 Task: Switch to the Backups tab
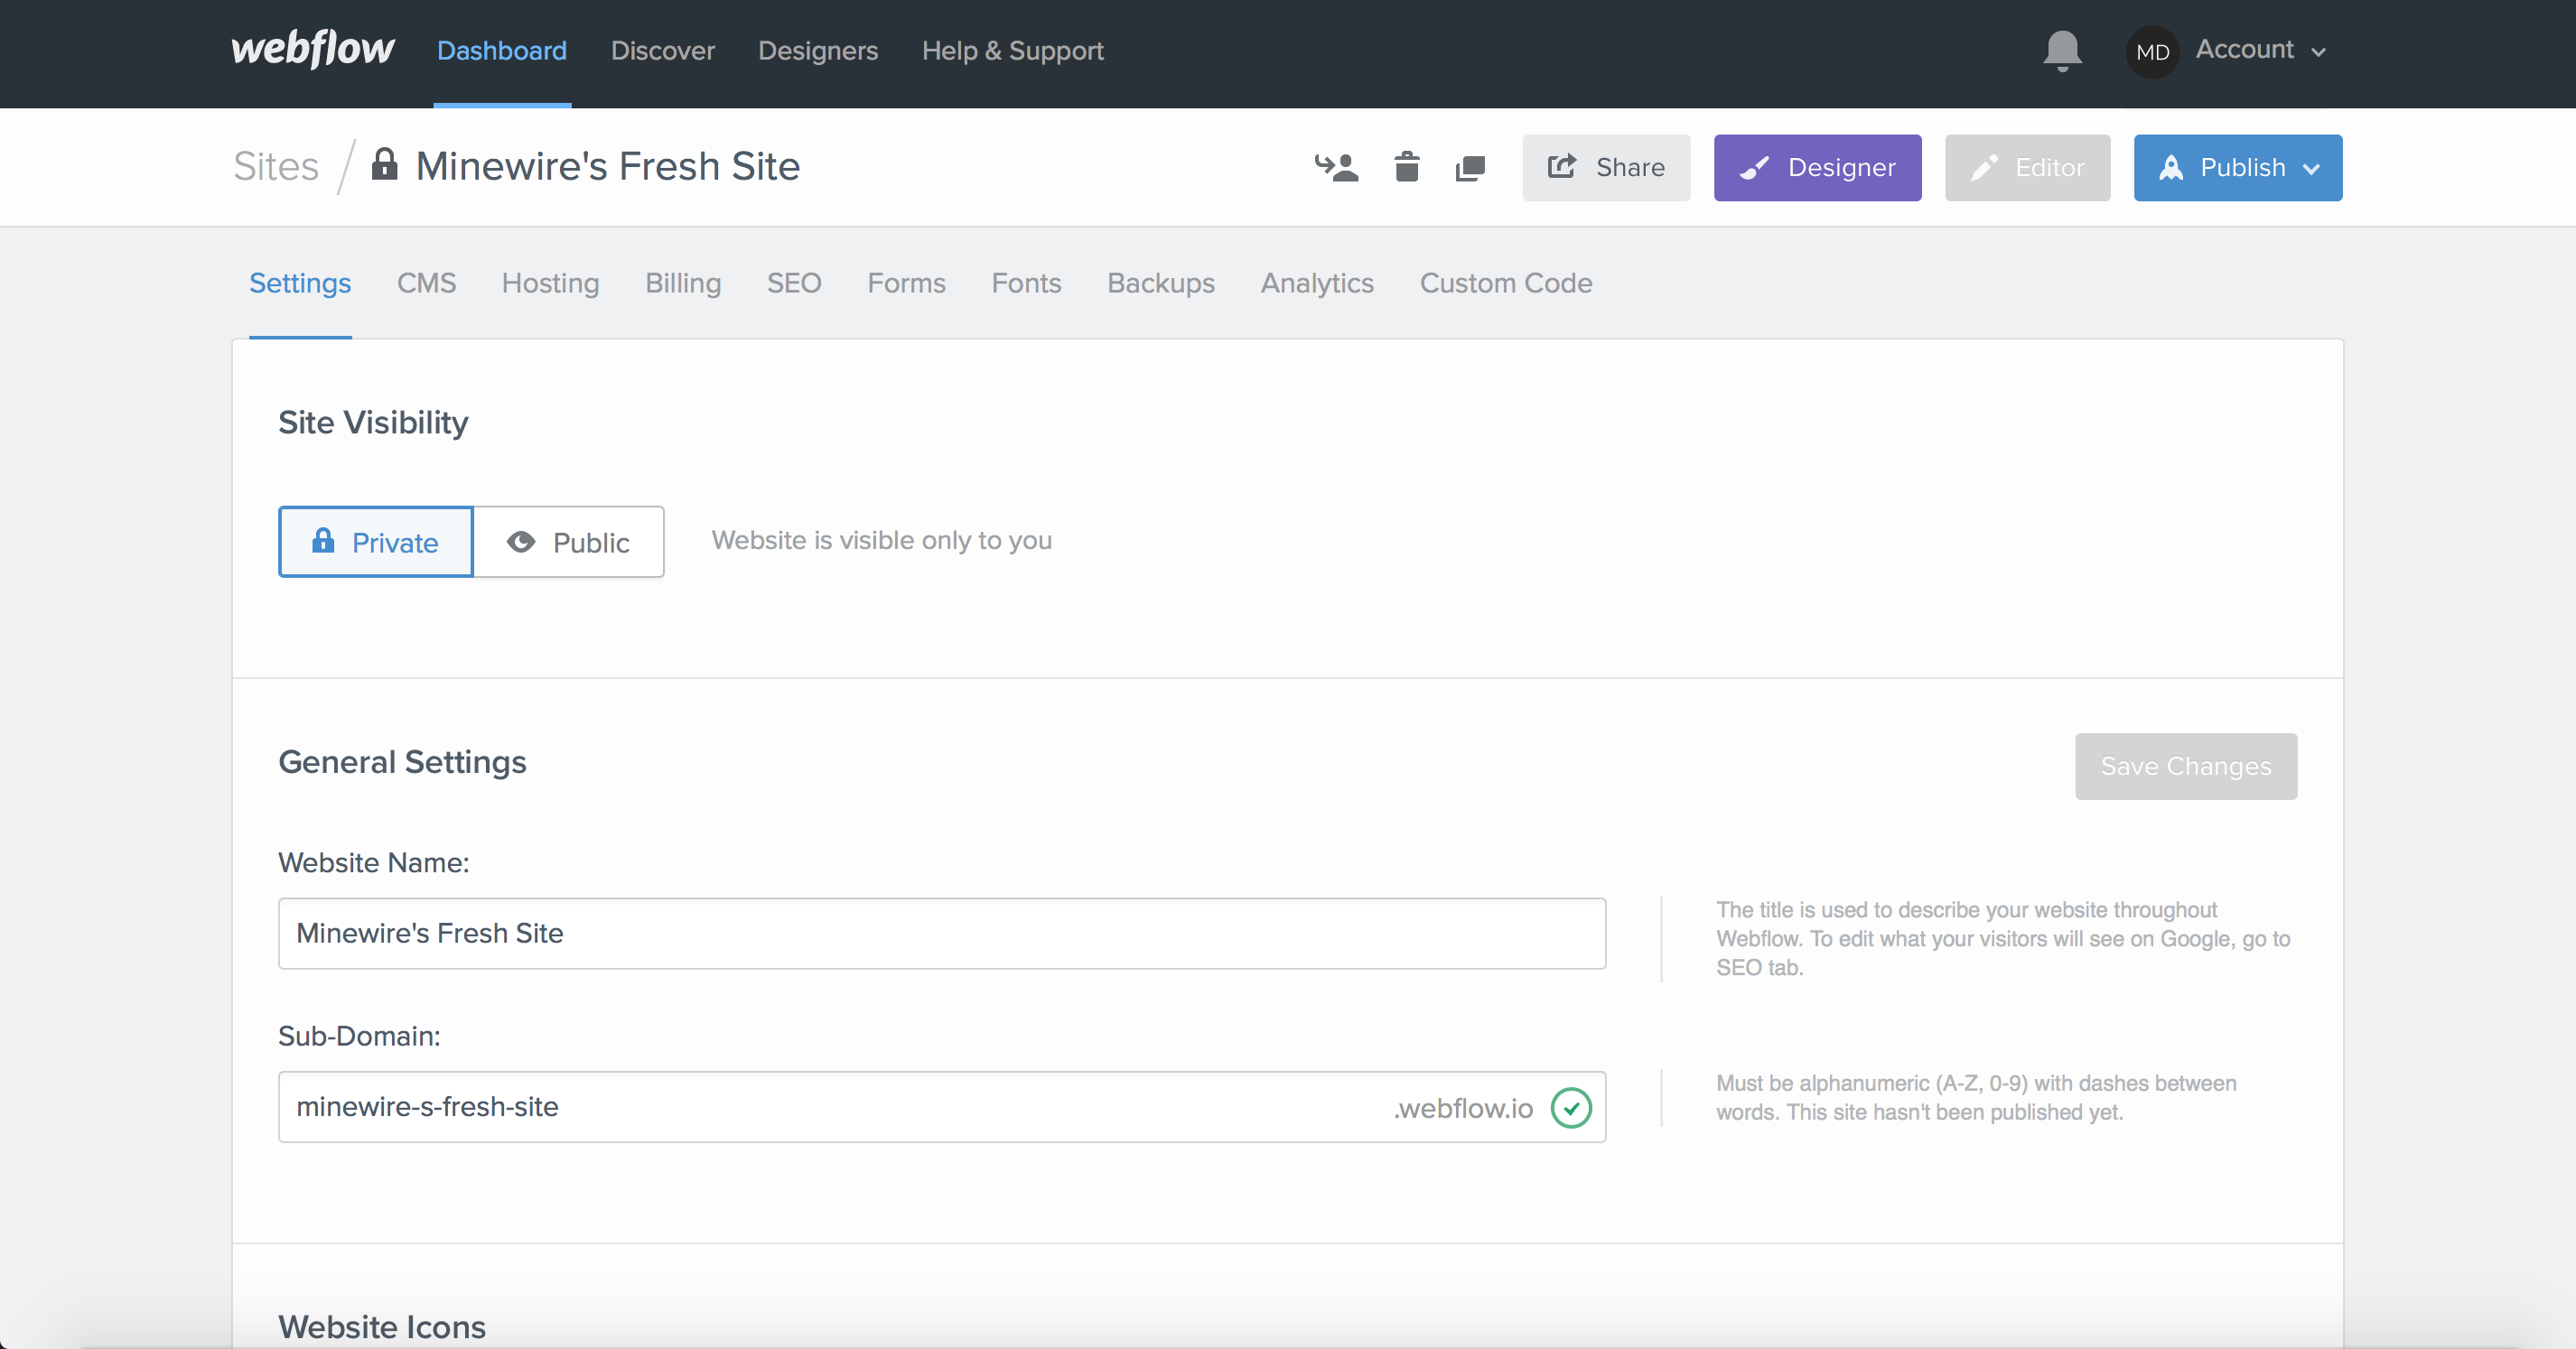pyautogui.click(x=1161, y=283)
